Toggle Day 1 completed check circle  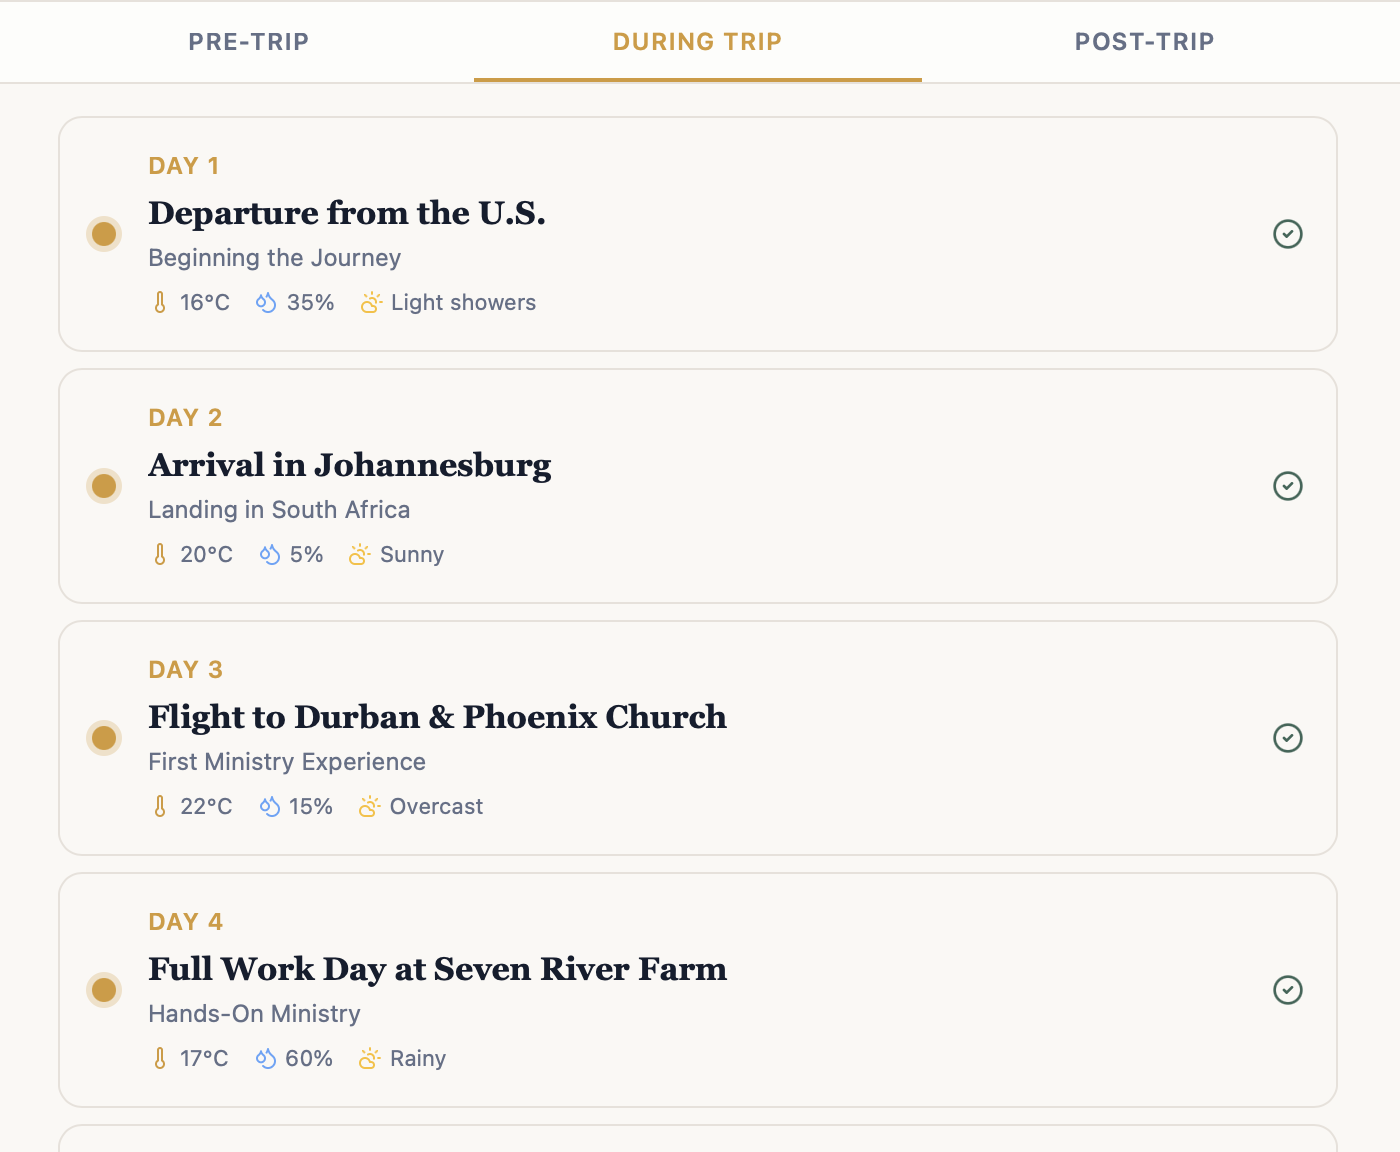[1288, 234]
